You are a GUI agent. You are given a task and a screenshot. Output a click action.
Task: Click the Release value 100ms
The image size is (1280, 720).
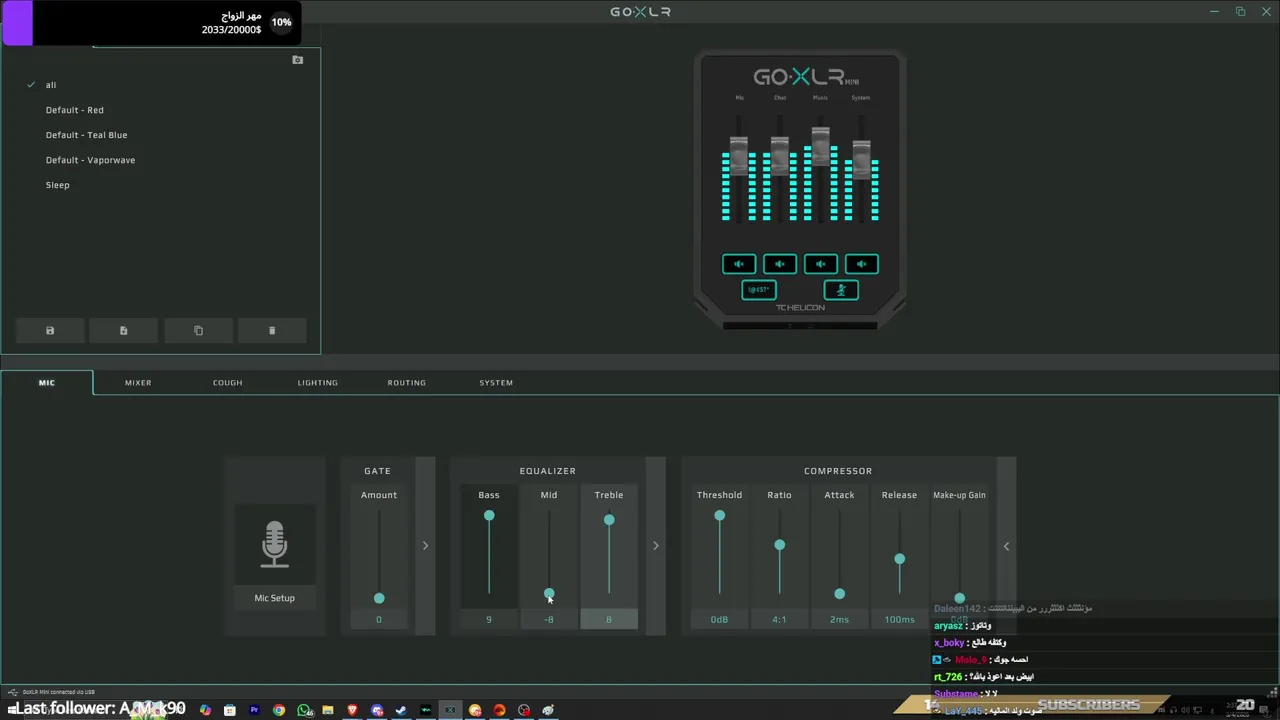[899, 620]
